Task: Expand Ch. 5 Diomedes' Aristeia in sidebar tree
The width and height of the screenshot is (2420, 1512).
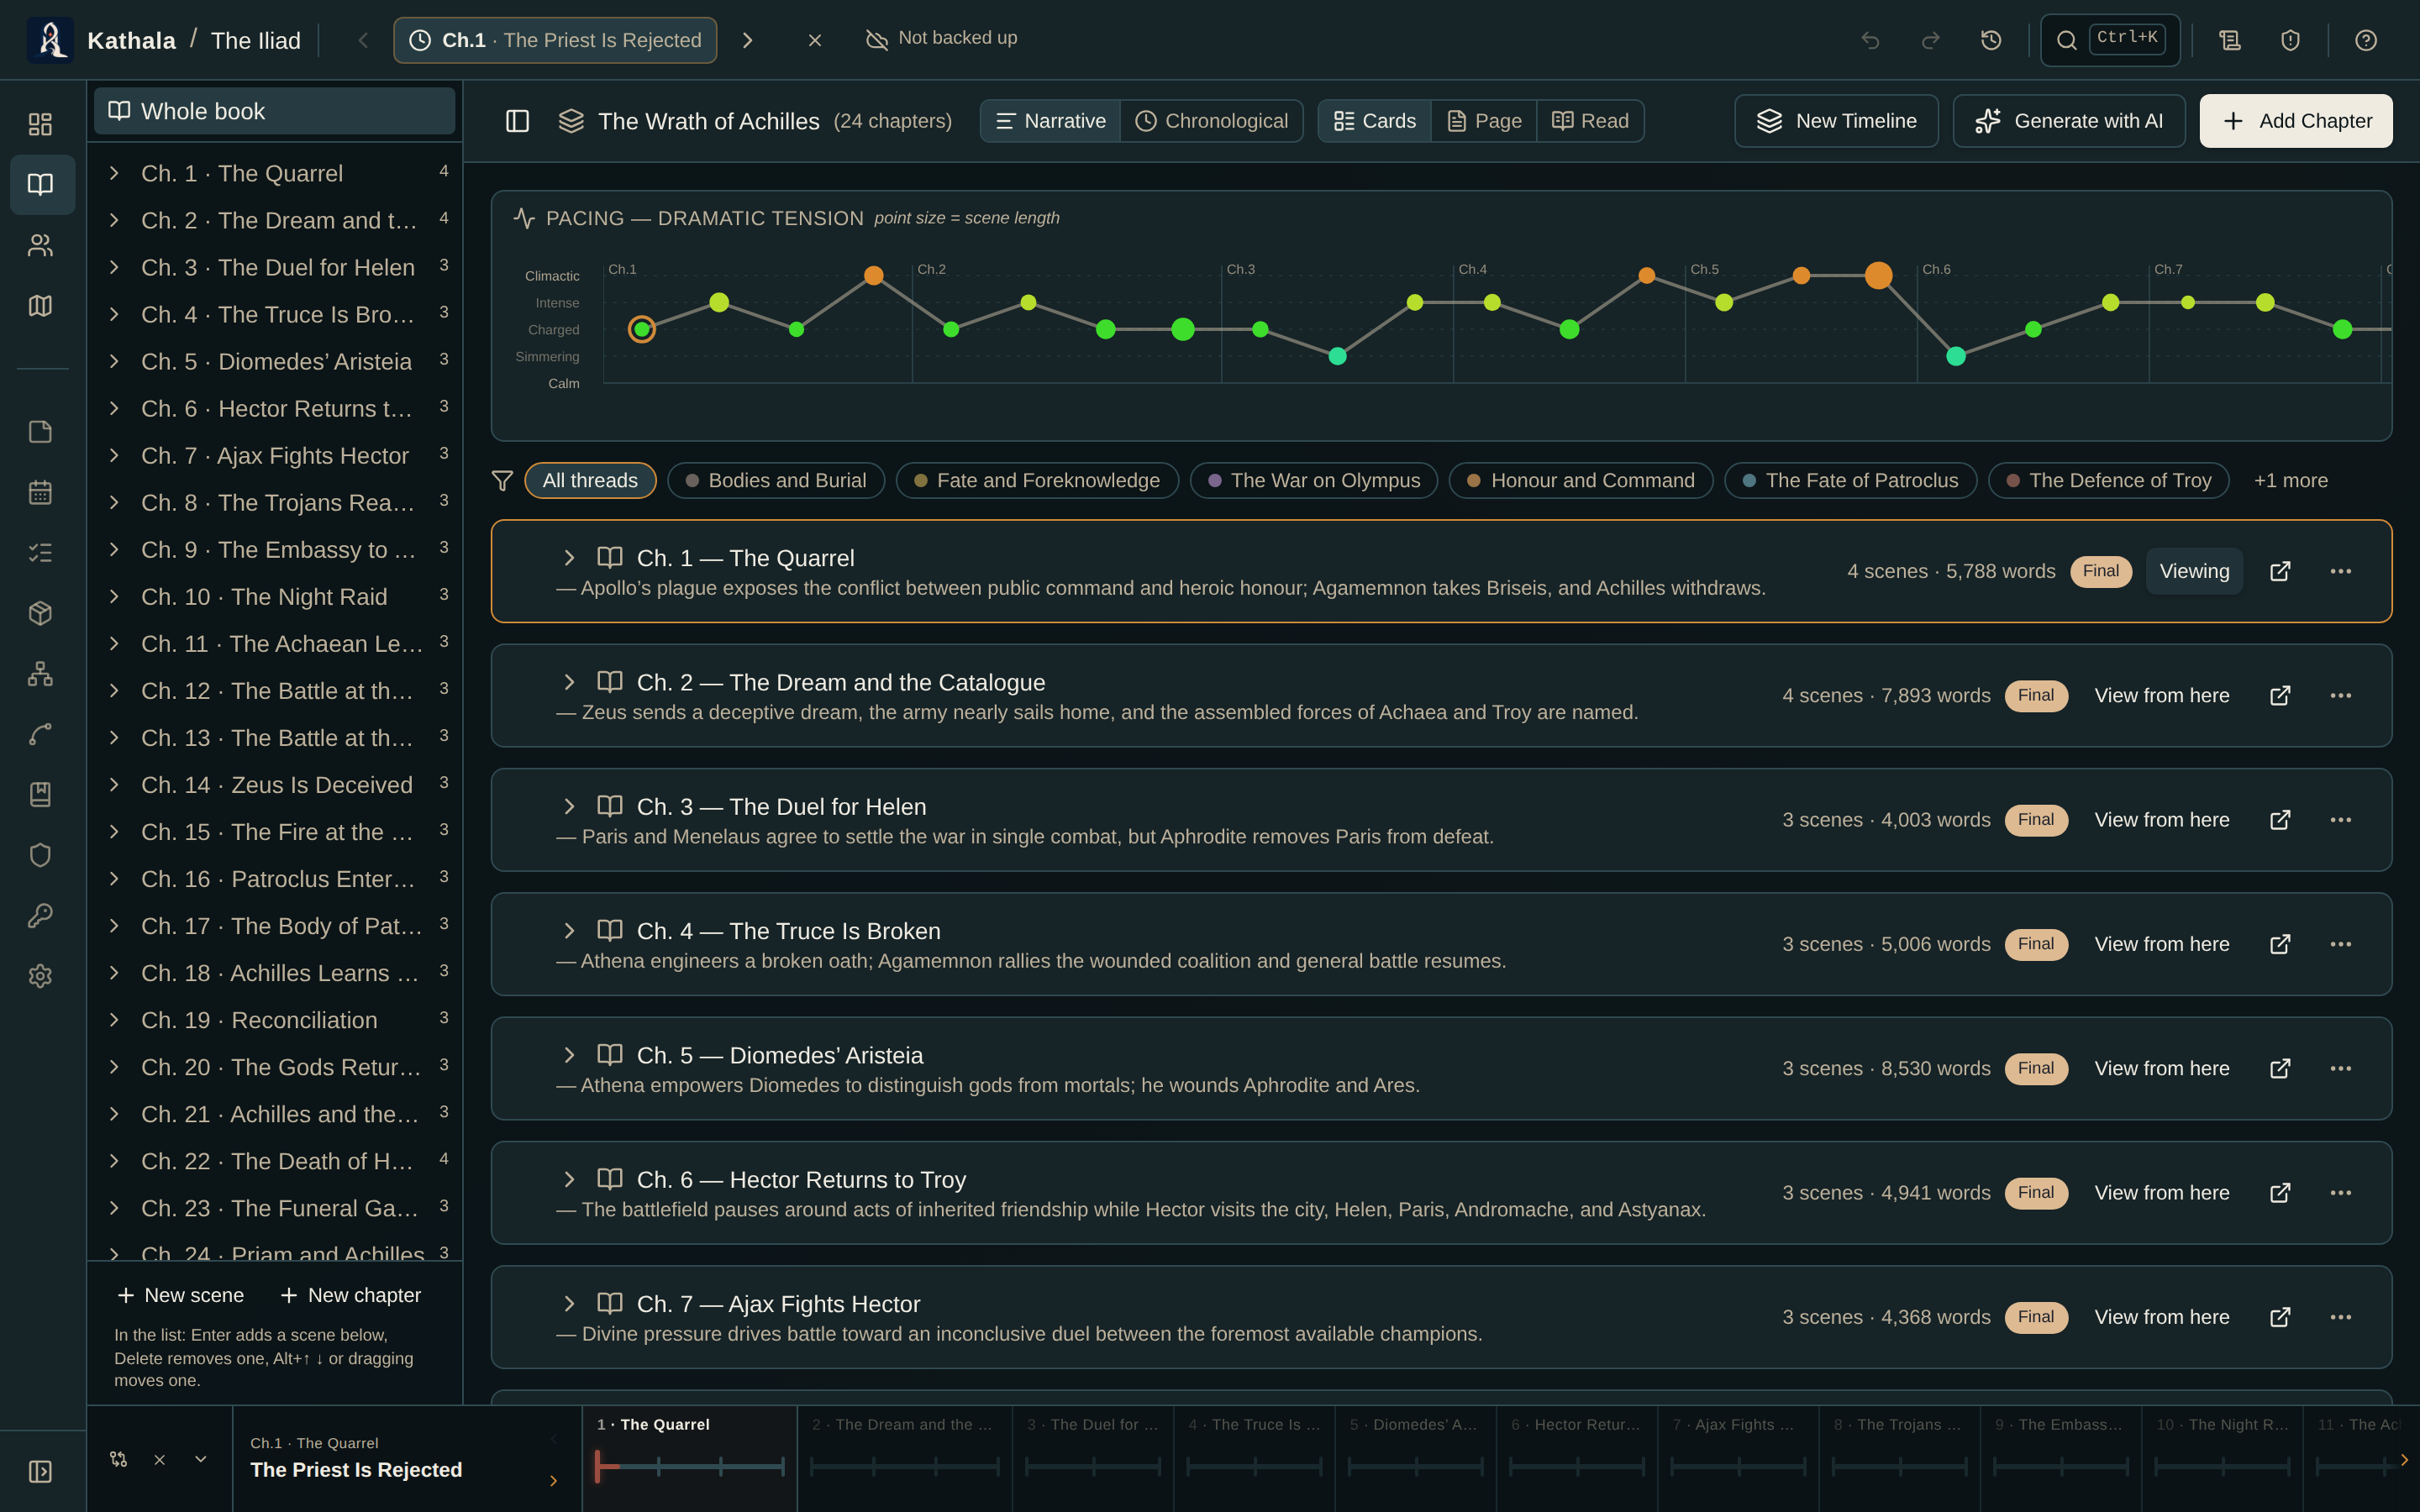Action: point(114,361)
